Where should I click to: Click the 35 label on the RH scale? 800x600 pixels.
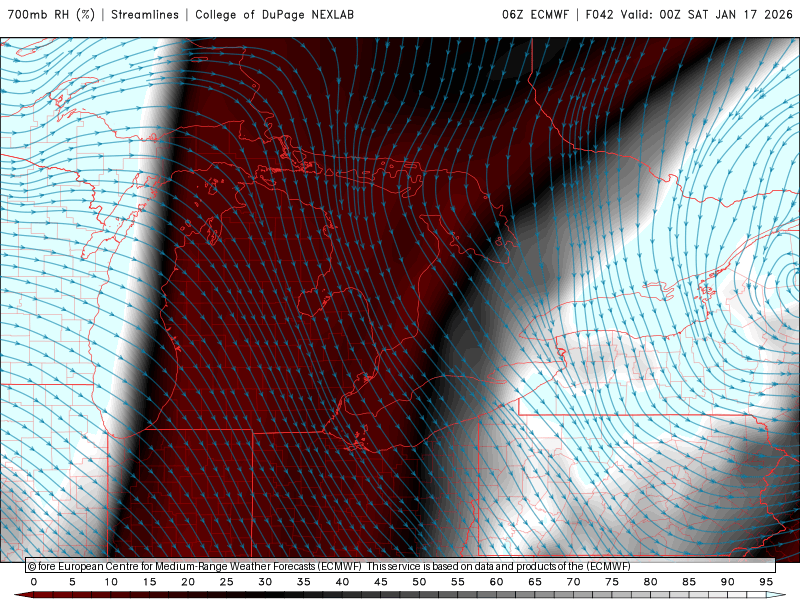(x=304, y=582)
